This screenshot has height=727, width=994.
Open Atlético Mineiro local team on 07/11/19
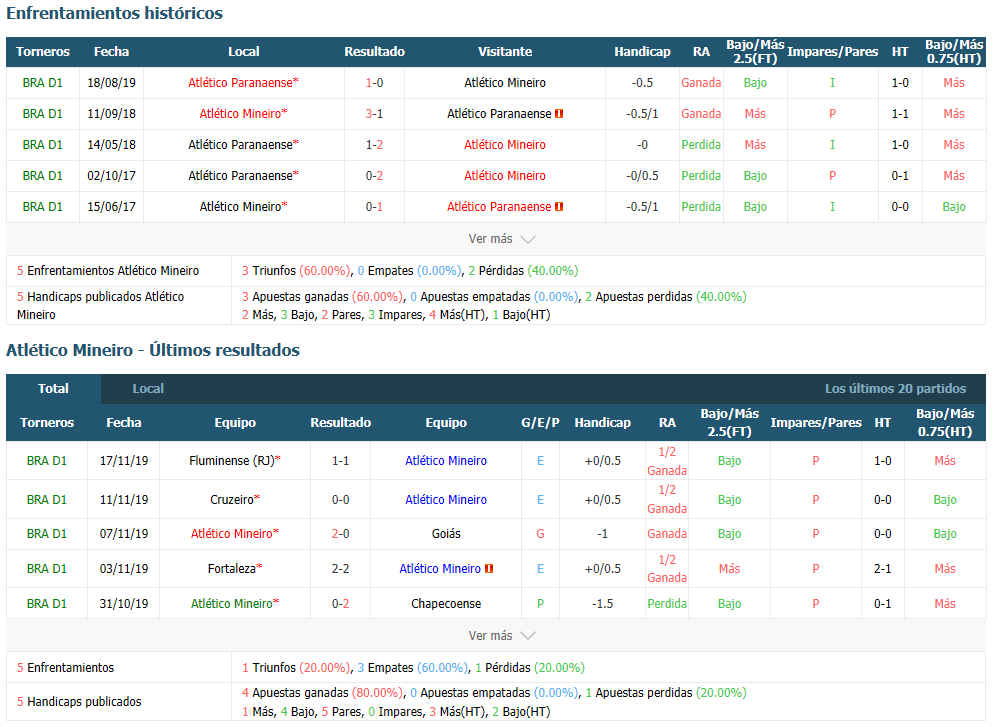[x=235, y=534]
